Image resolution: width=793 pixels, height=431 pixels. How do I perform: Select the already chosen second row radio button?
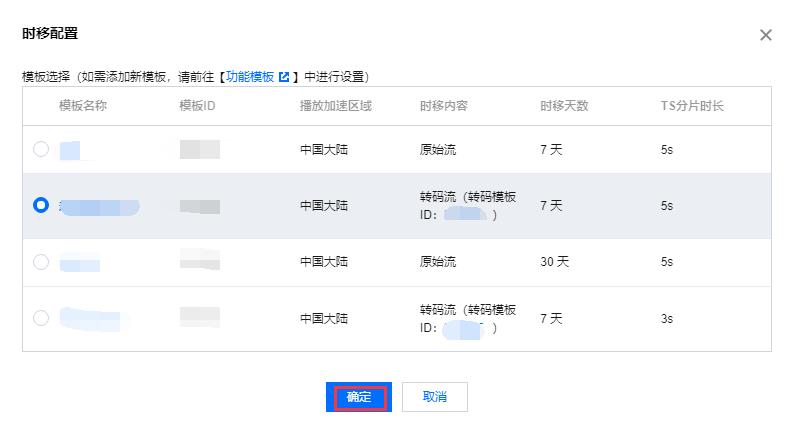41,205
